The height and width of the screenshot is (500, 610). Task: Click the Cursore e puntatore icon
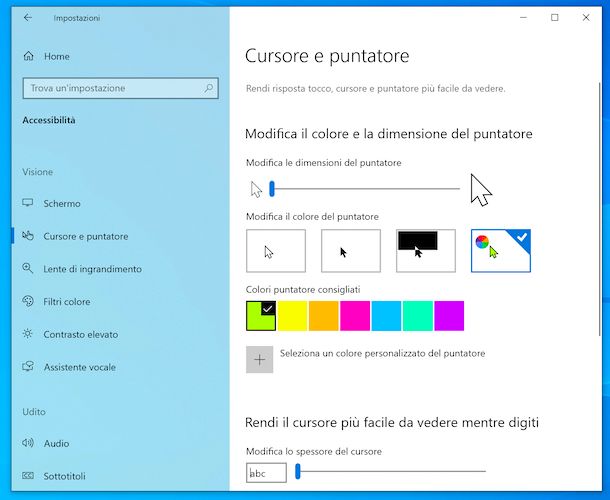(x=28, y=235)
